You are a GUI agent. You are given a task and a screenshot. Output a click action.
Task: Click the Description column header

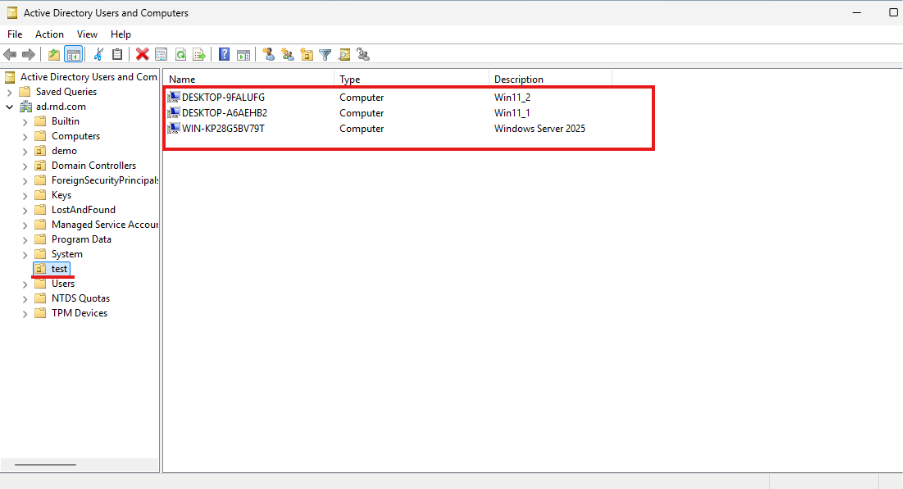(x=550, y=79)
